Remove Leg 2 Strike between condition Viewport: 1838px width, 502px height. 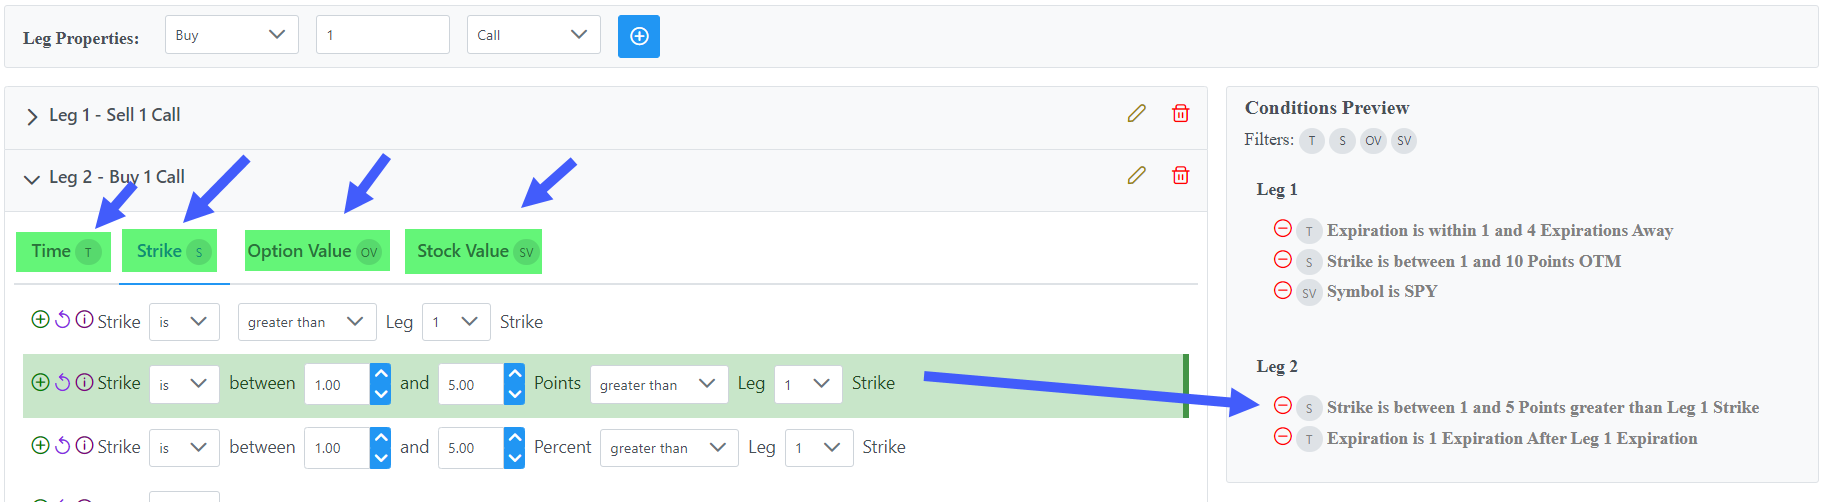1282,405
